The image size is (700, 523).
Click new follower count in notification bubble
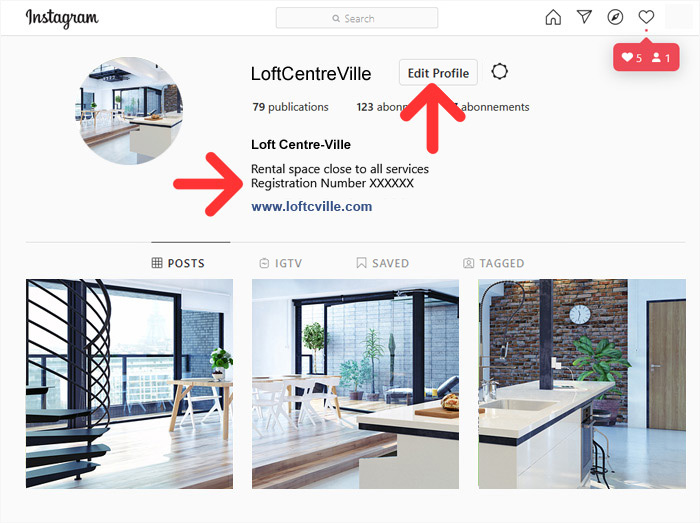tap(661, 58)
